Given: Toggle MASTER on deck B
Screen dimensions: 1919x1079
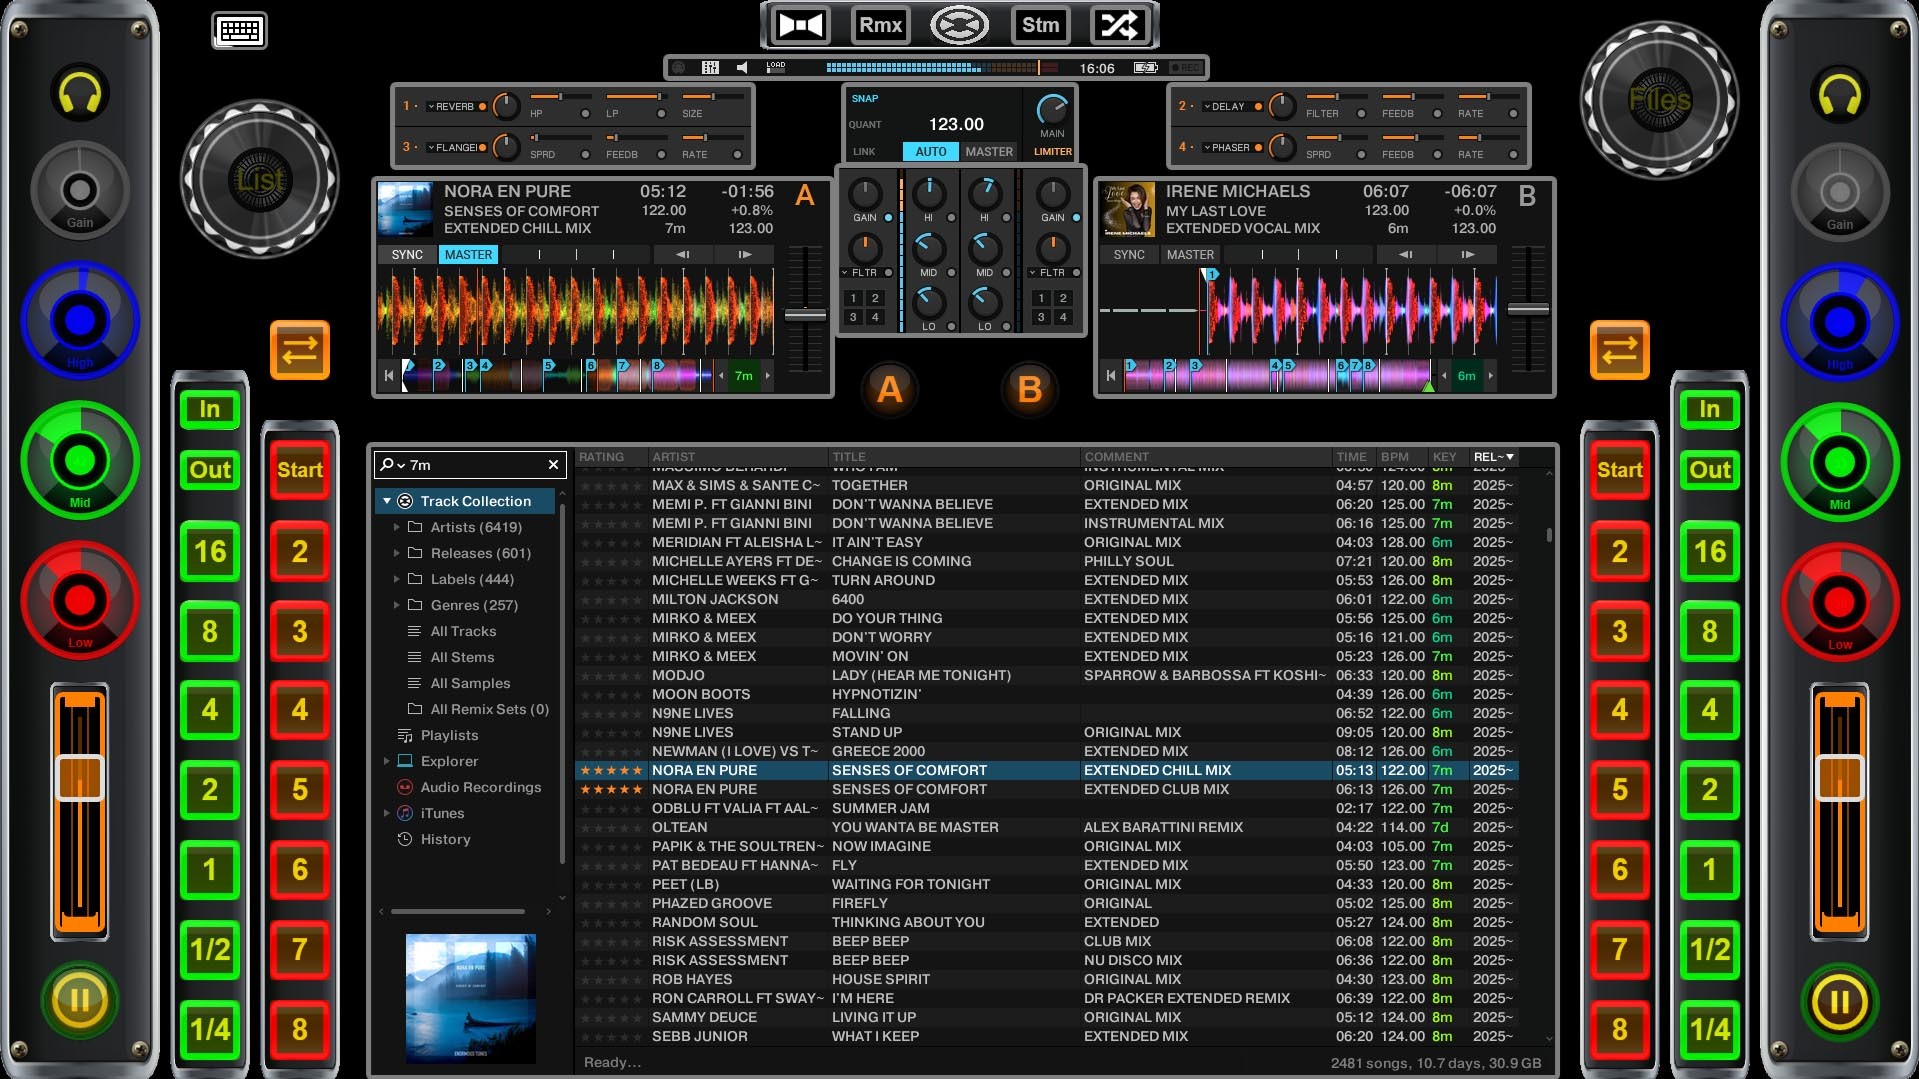Looking at the screenshot, I should (x=1190, y=255).
